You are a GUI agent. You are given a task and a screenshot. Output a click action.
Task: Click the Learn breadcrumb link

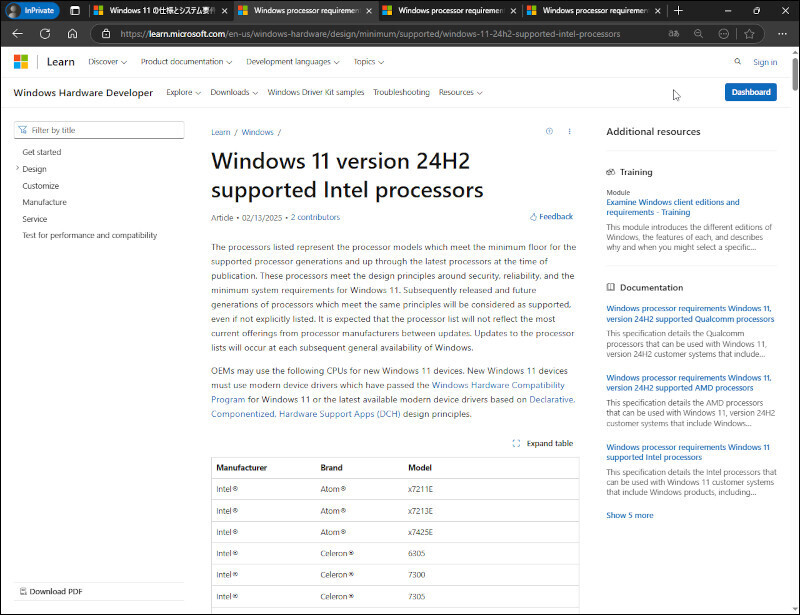point(221,132)
